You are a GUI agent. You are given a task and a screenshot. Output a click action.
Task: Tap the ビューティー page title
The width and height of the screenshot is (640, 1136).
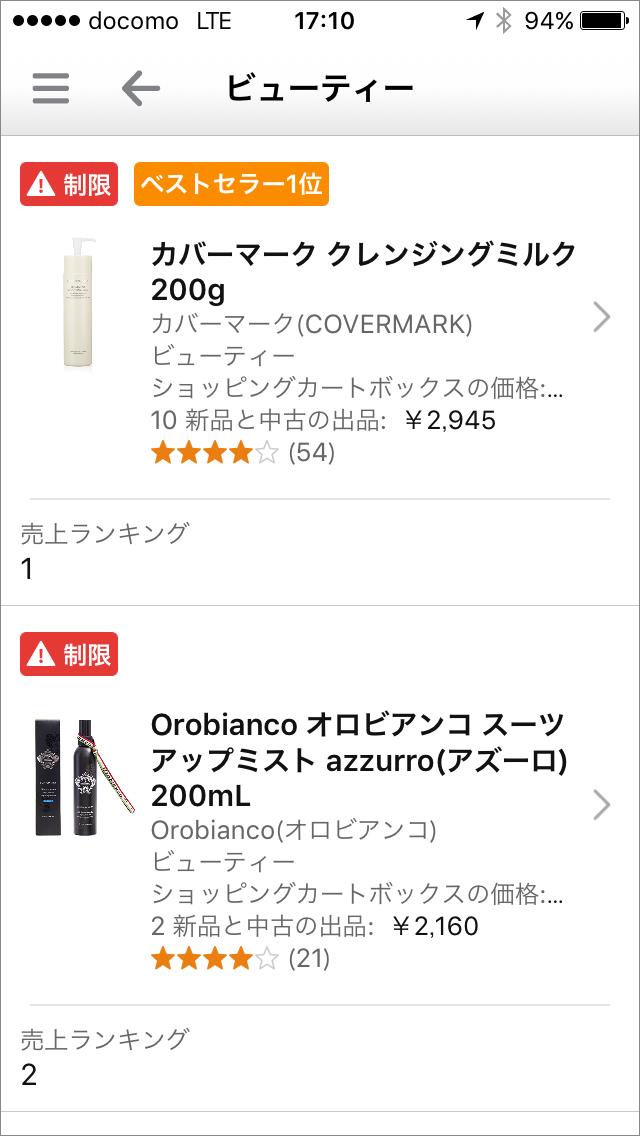click(x=320, y=89)
